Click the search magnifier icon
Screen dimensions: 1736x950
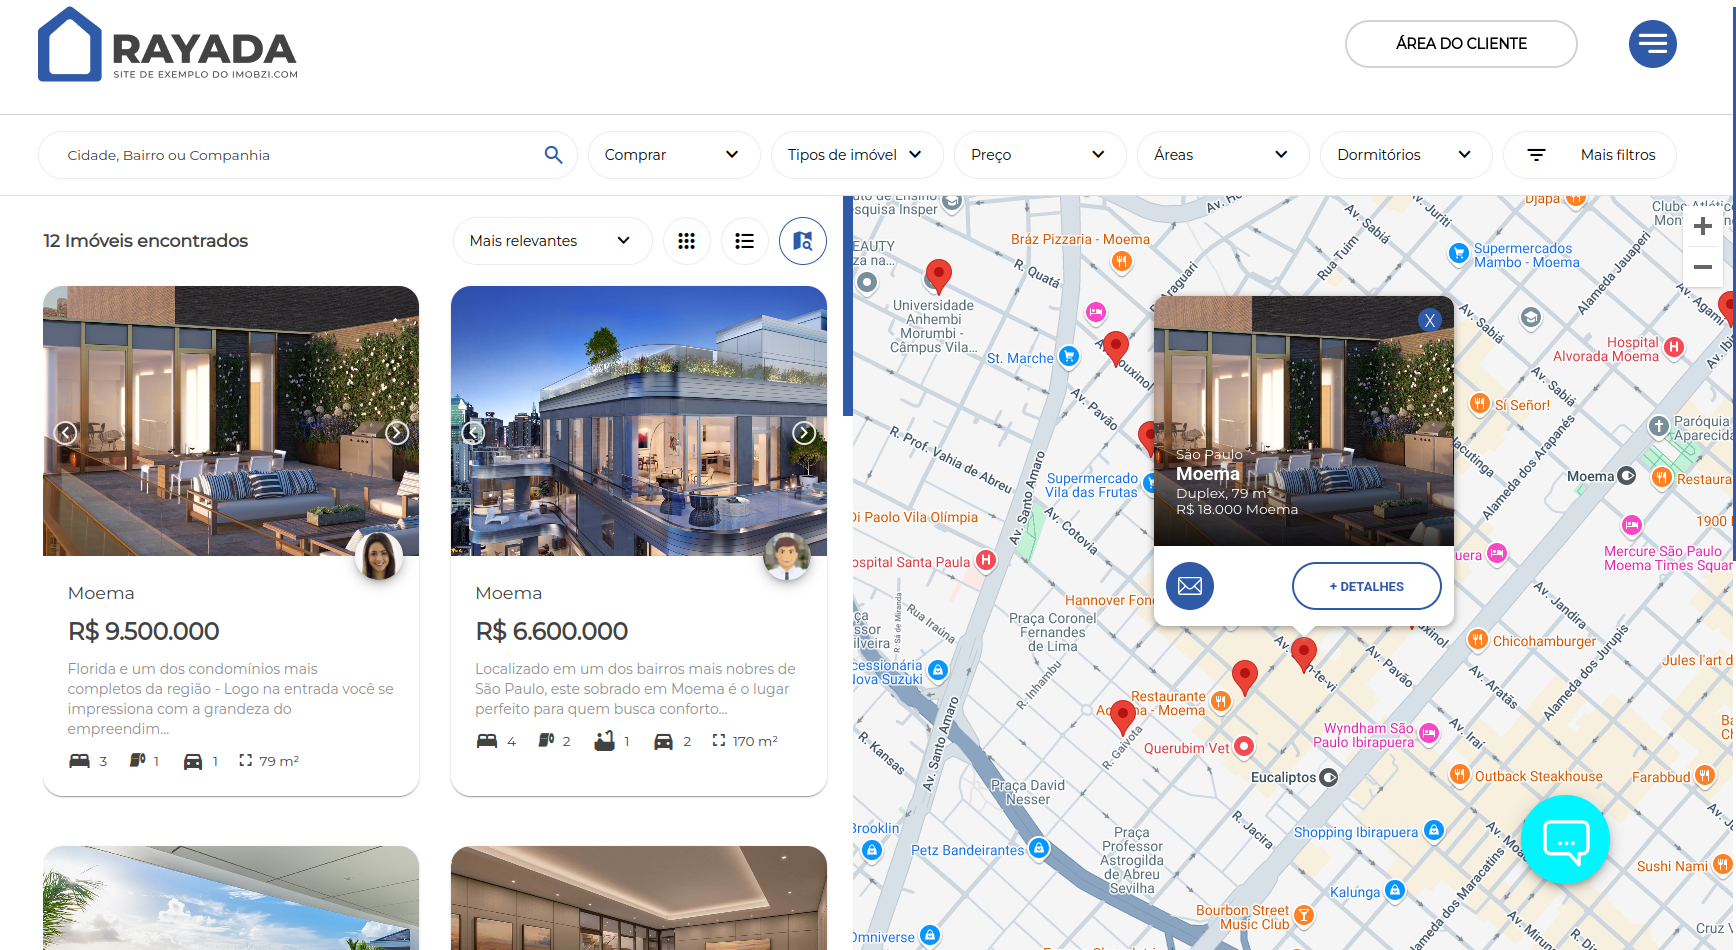[x=553, y=155]
